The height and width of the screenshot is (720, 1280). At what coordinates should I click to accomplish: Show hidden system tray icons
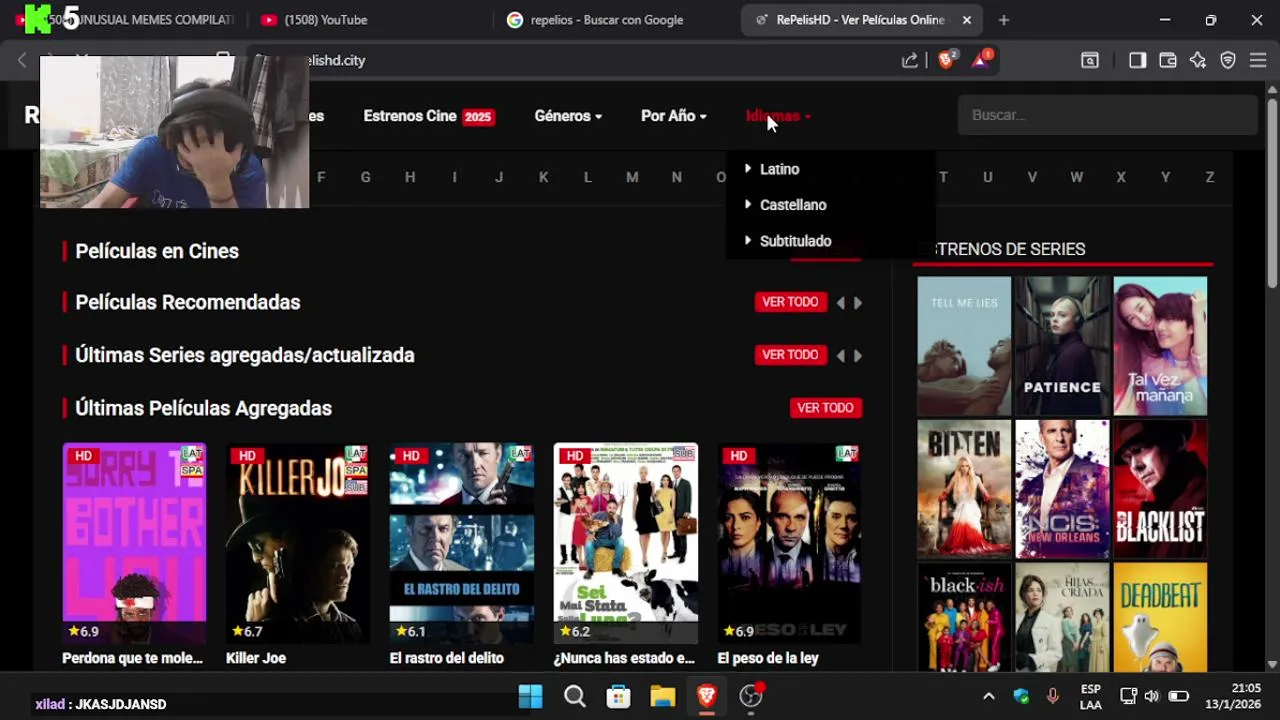(x=989, y=697)
